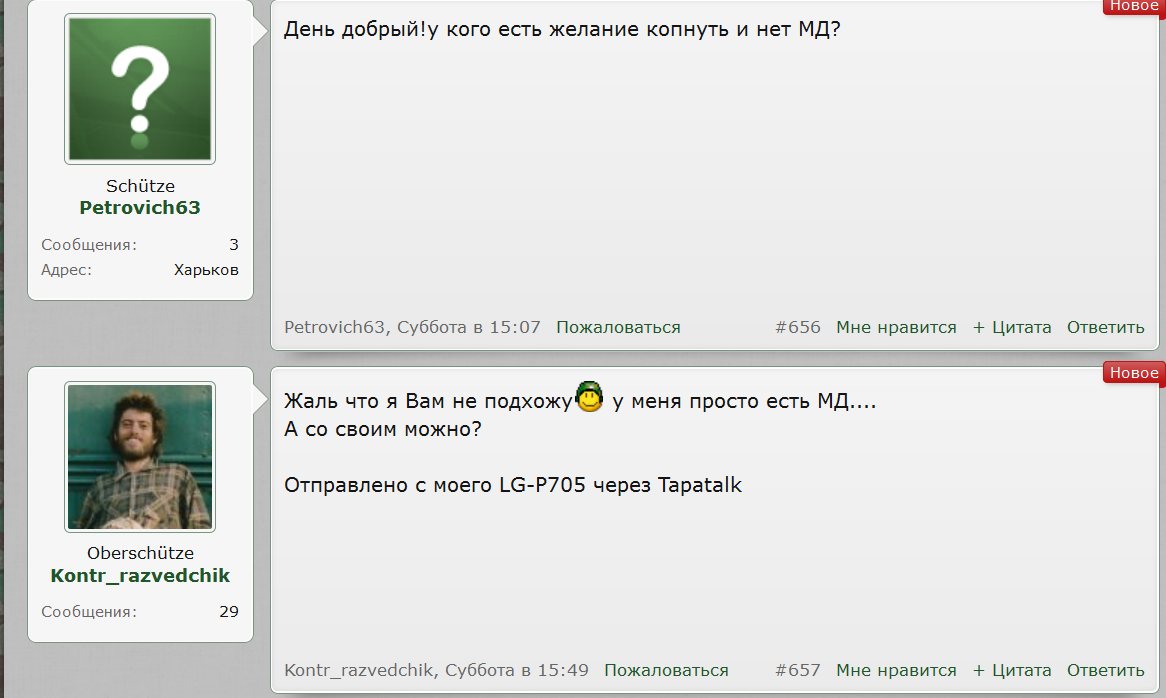Image resolution: width=1166 pixels, height=698 pixels.
Task: Click the Новое badge on post #656
Action: coord(1133,6)
